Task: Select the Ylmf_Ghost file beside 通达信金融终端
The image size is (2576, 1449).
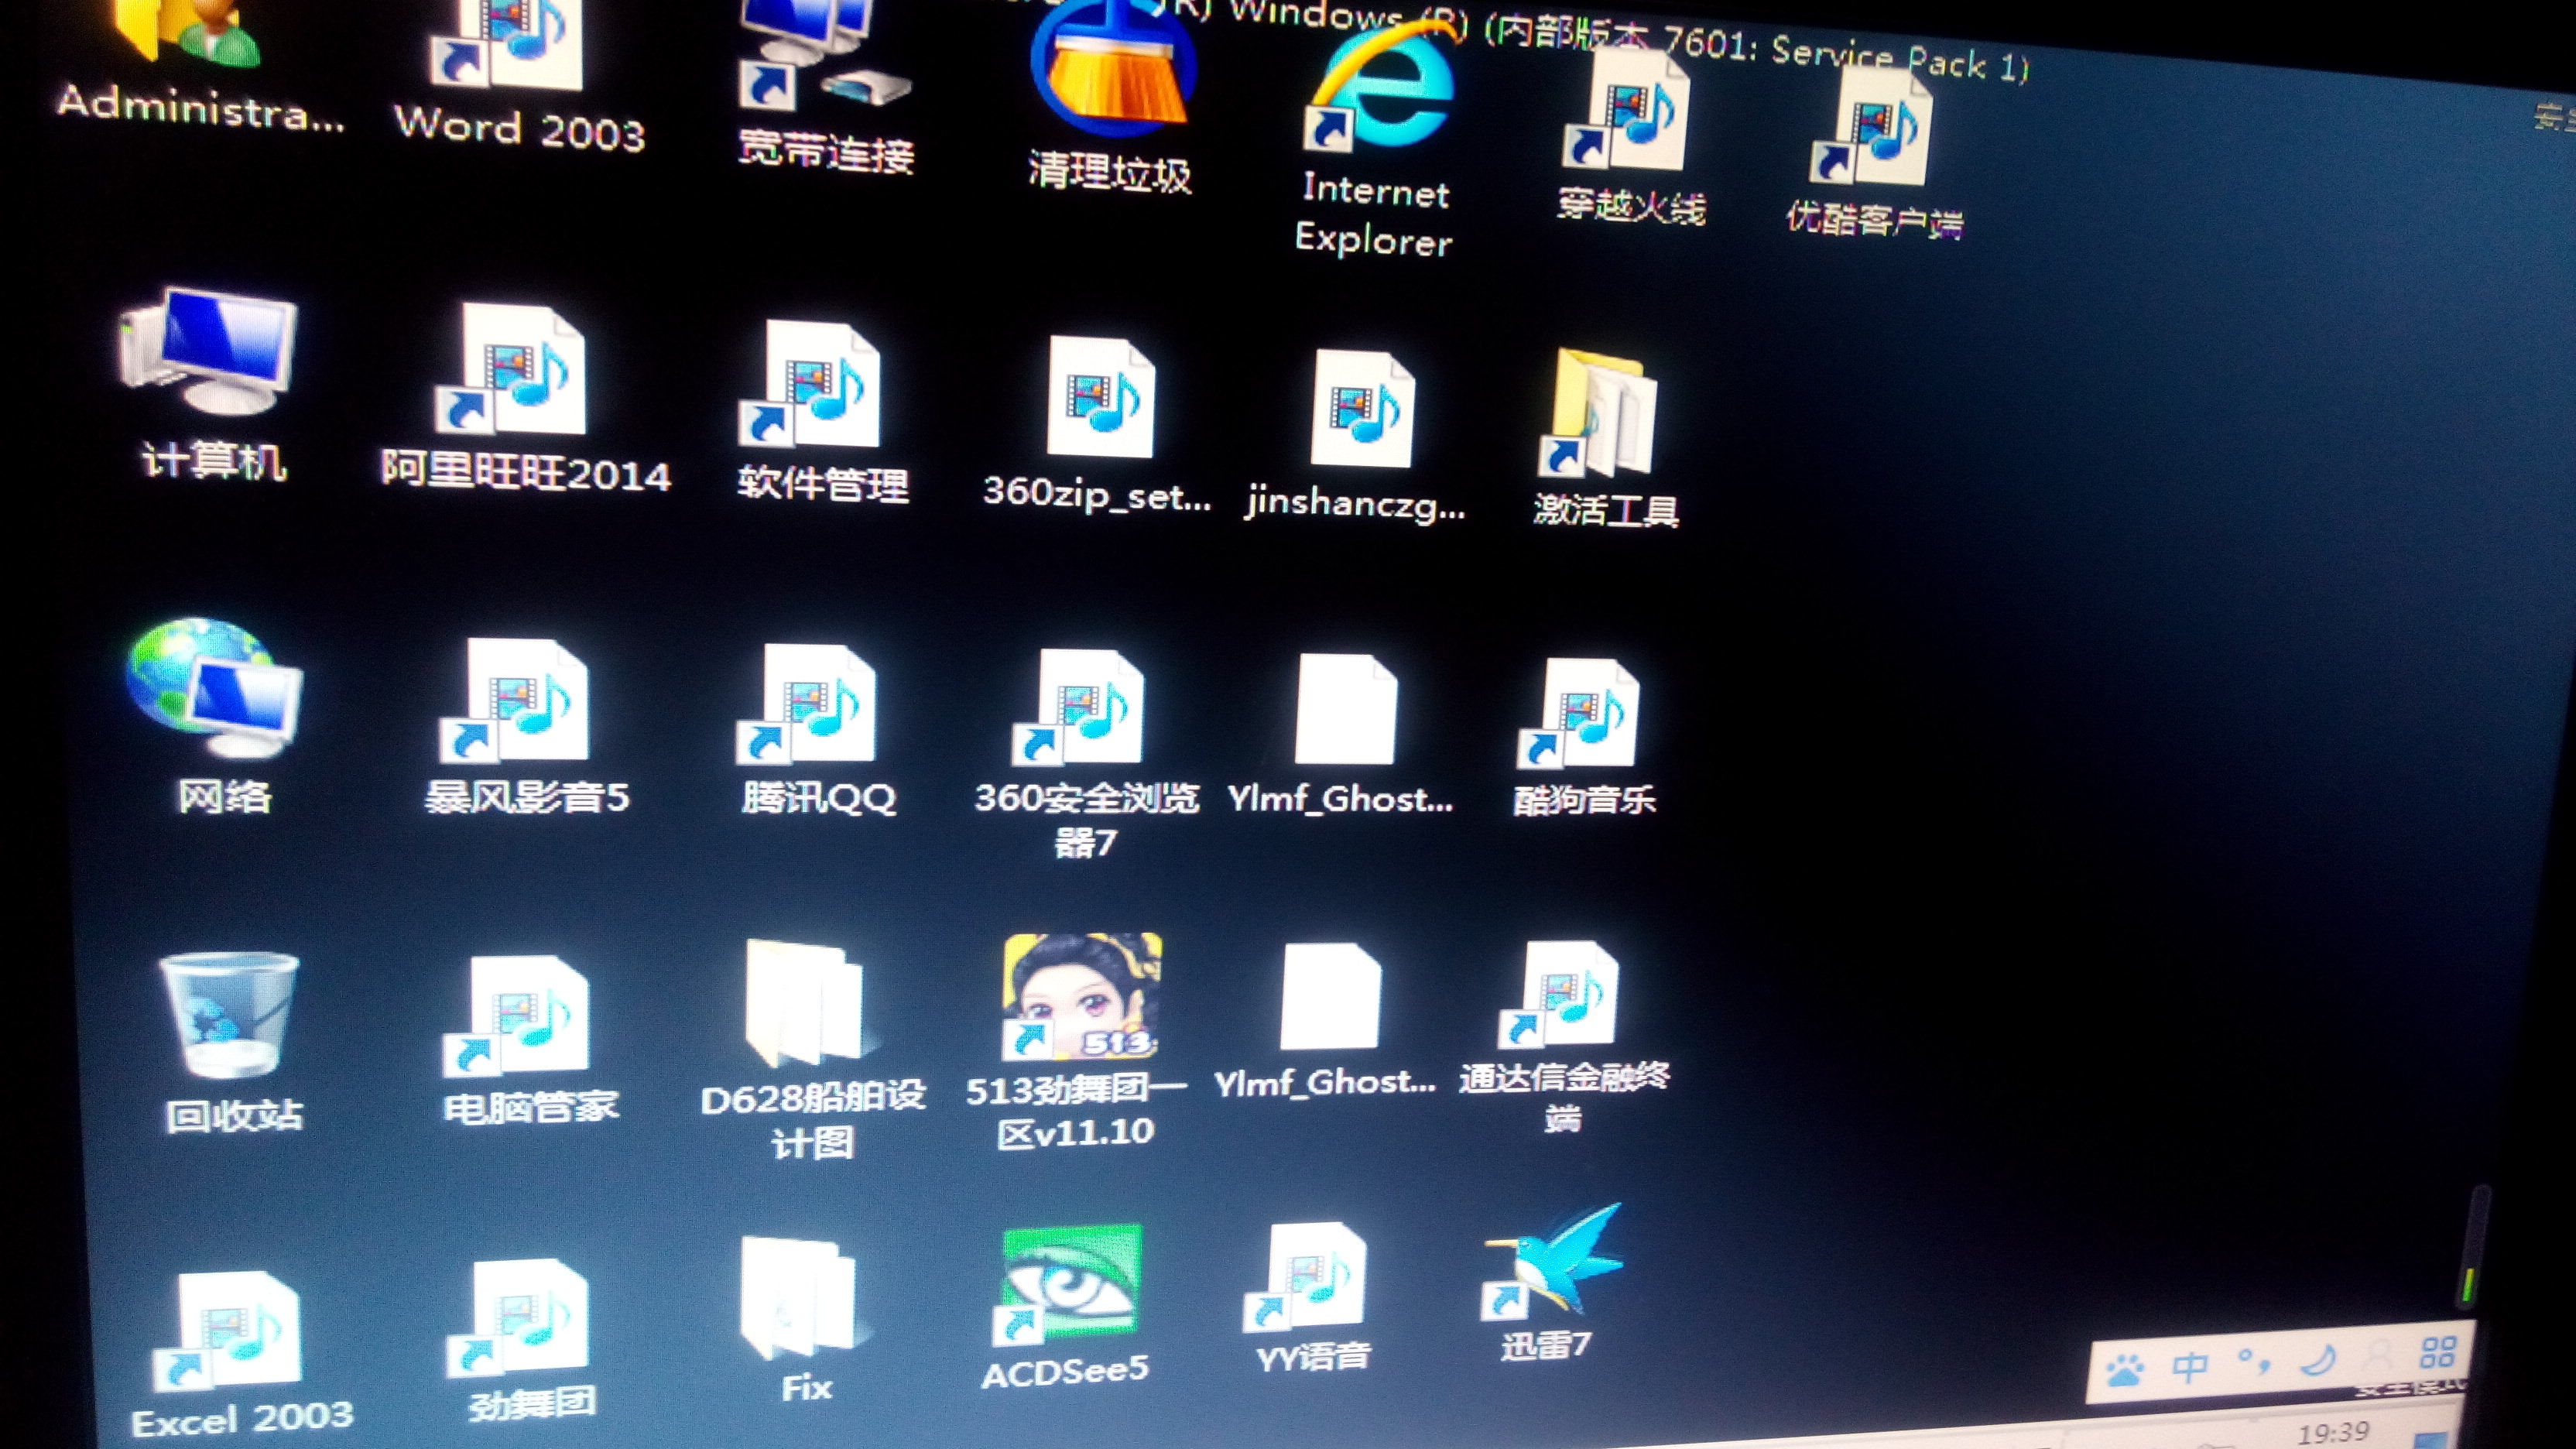Action: pos(1330,998)
